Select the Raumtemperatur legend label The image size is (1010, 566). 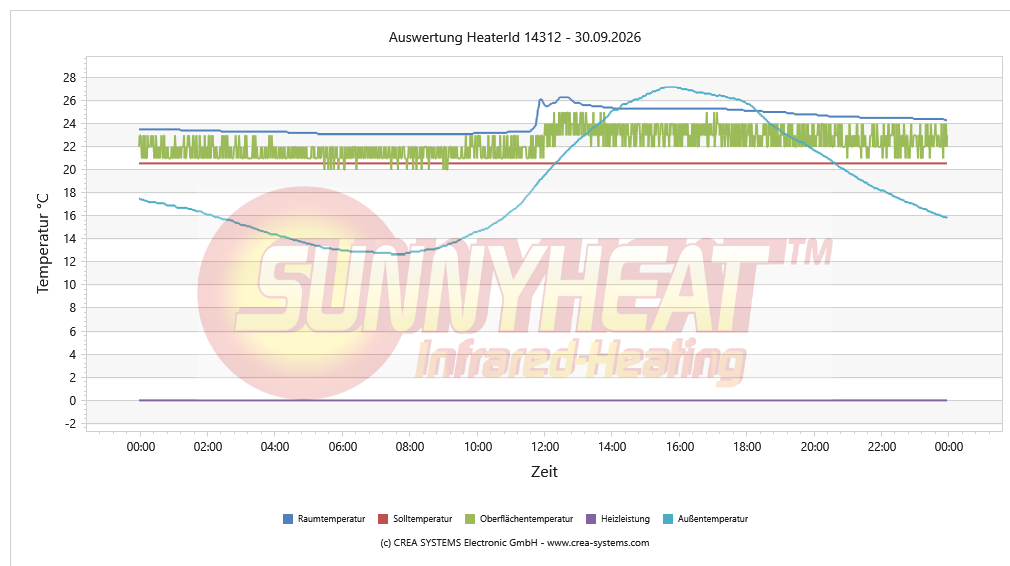(x=331, y=519)
